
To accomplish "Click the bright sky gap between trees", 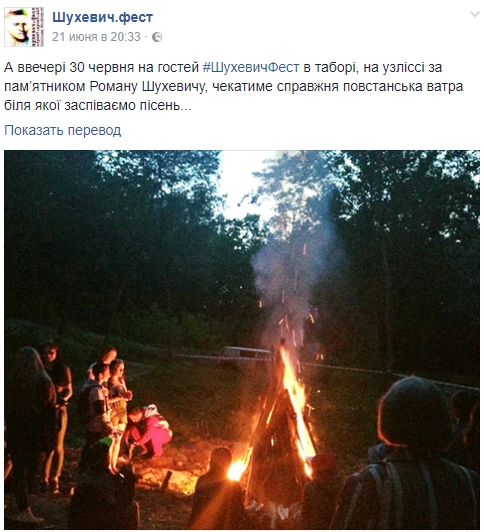I will click(244, 183).
